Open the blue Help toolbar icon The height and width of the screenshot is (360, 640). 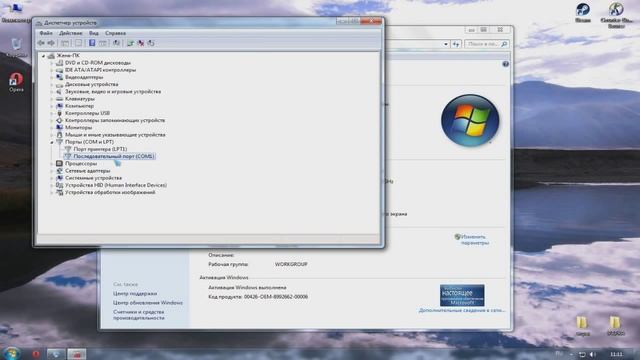point(92,43)
